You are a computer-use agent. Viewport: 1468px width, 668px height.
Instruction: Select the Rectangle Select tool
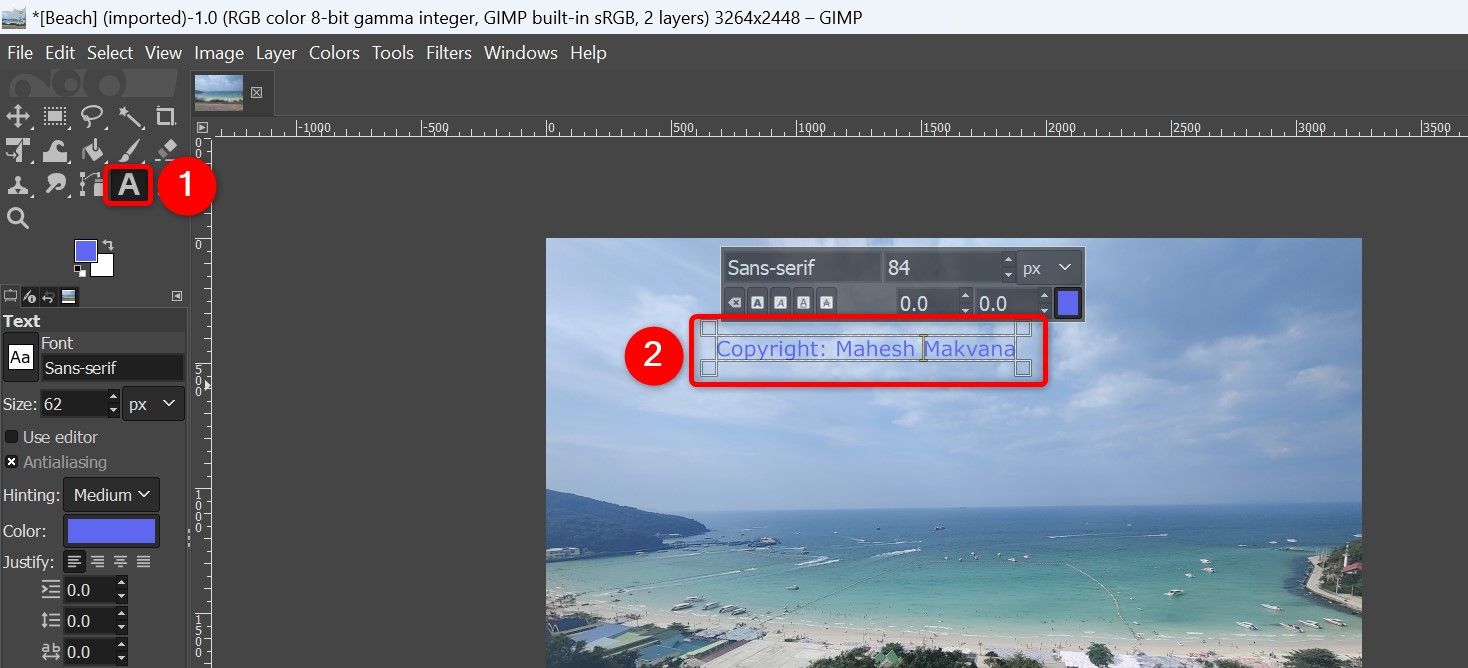[x=55, y=116]
